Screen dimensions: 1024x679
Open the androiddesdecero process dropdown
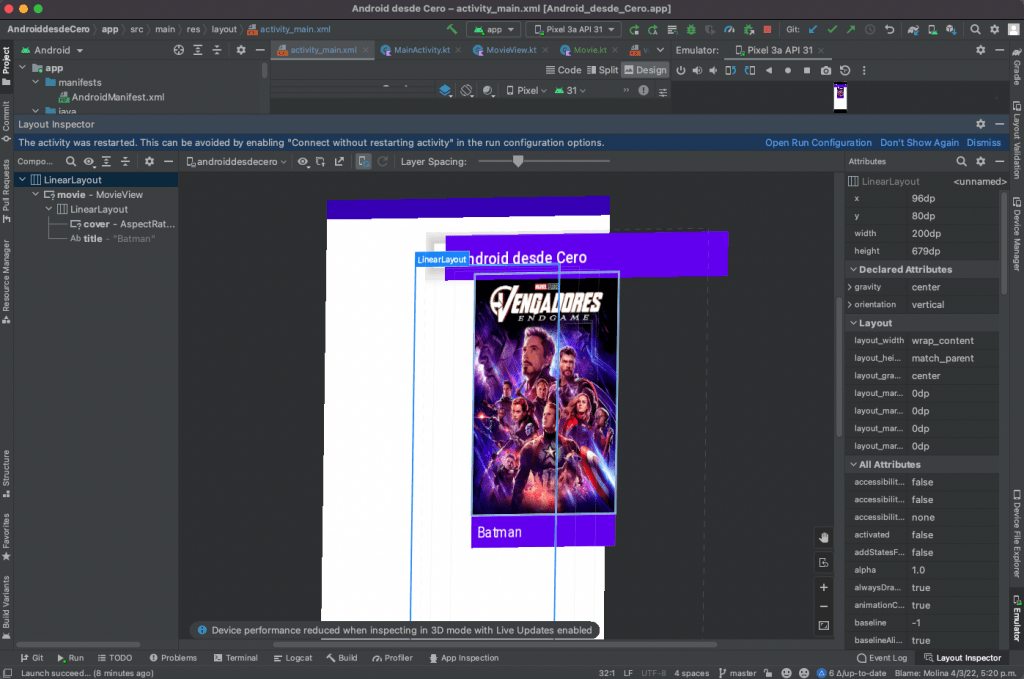pyautogui.click(x=236, y=161)
